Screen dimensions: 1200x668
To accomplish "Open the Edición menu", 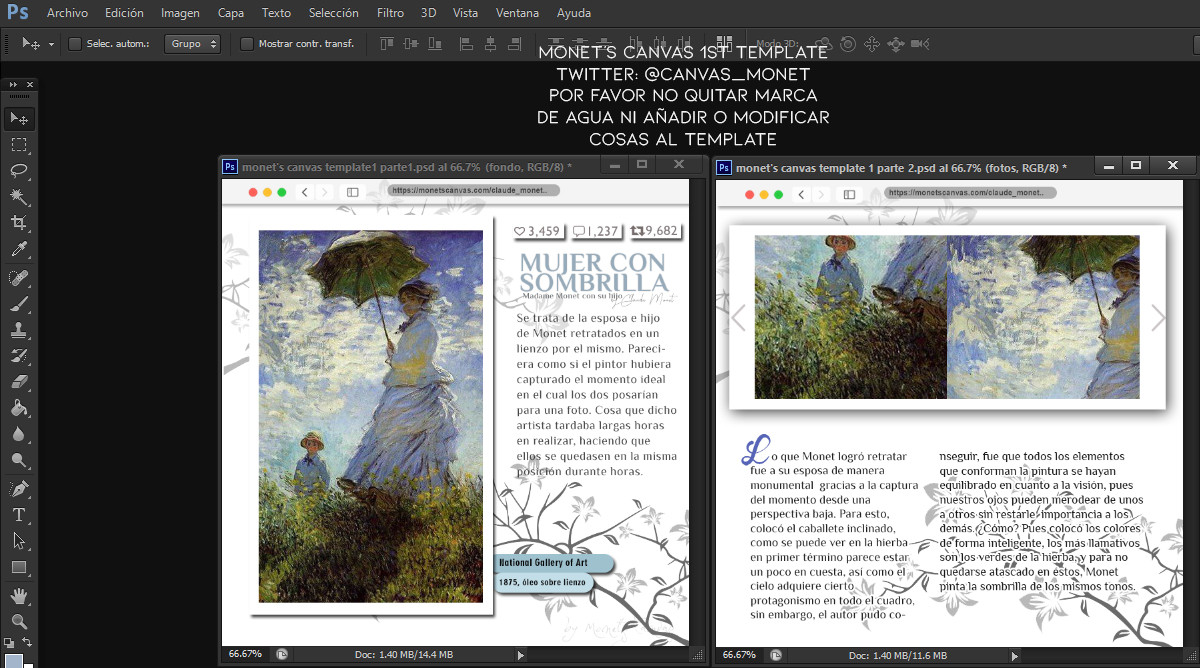I will pos(124,13).
